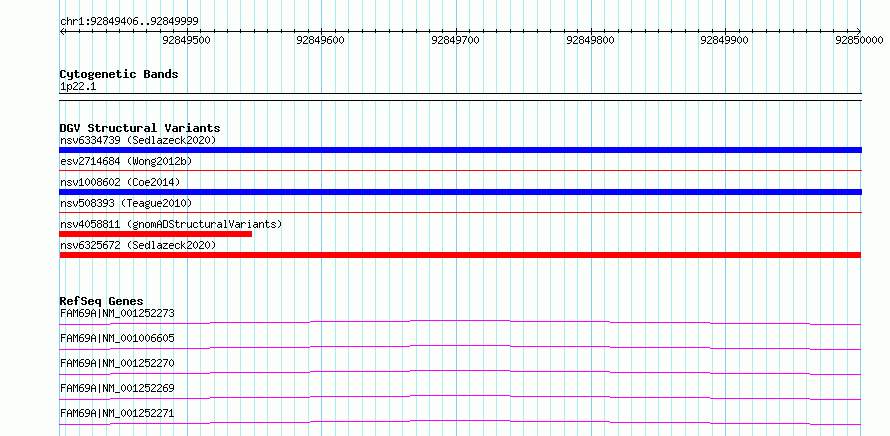This screenshot has height=436, width=890.
Task: Open variant label nsv6325672 (Sedlazeck2020)
Action: tap(138, 245)
